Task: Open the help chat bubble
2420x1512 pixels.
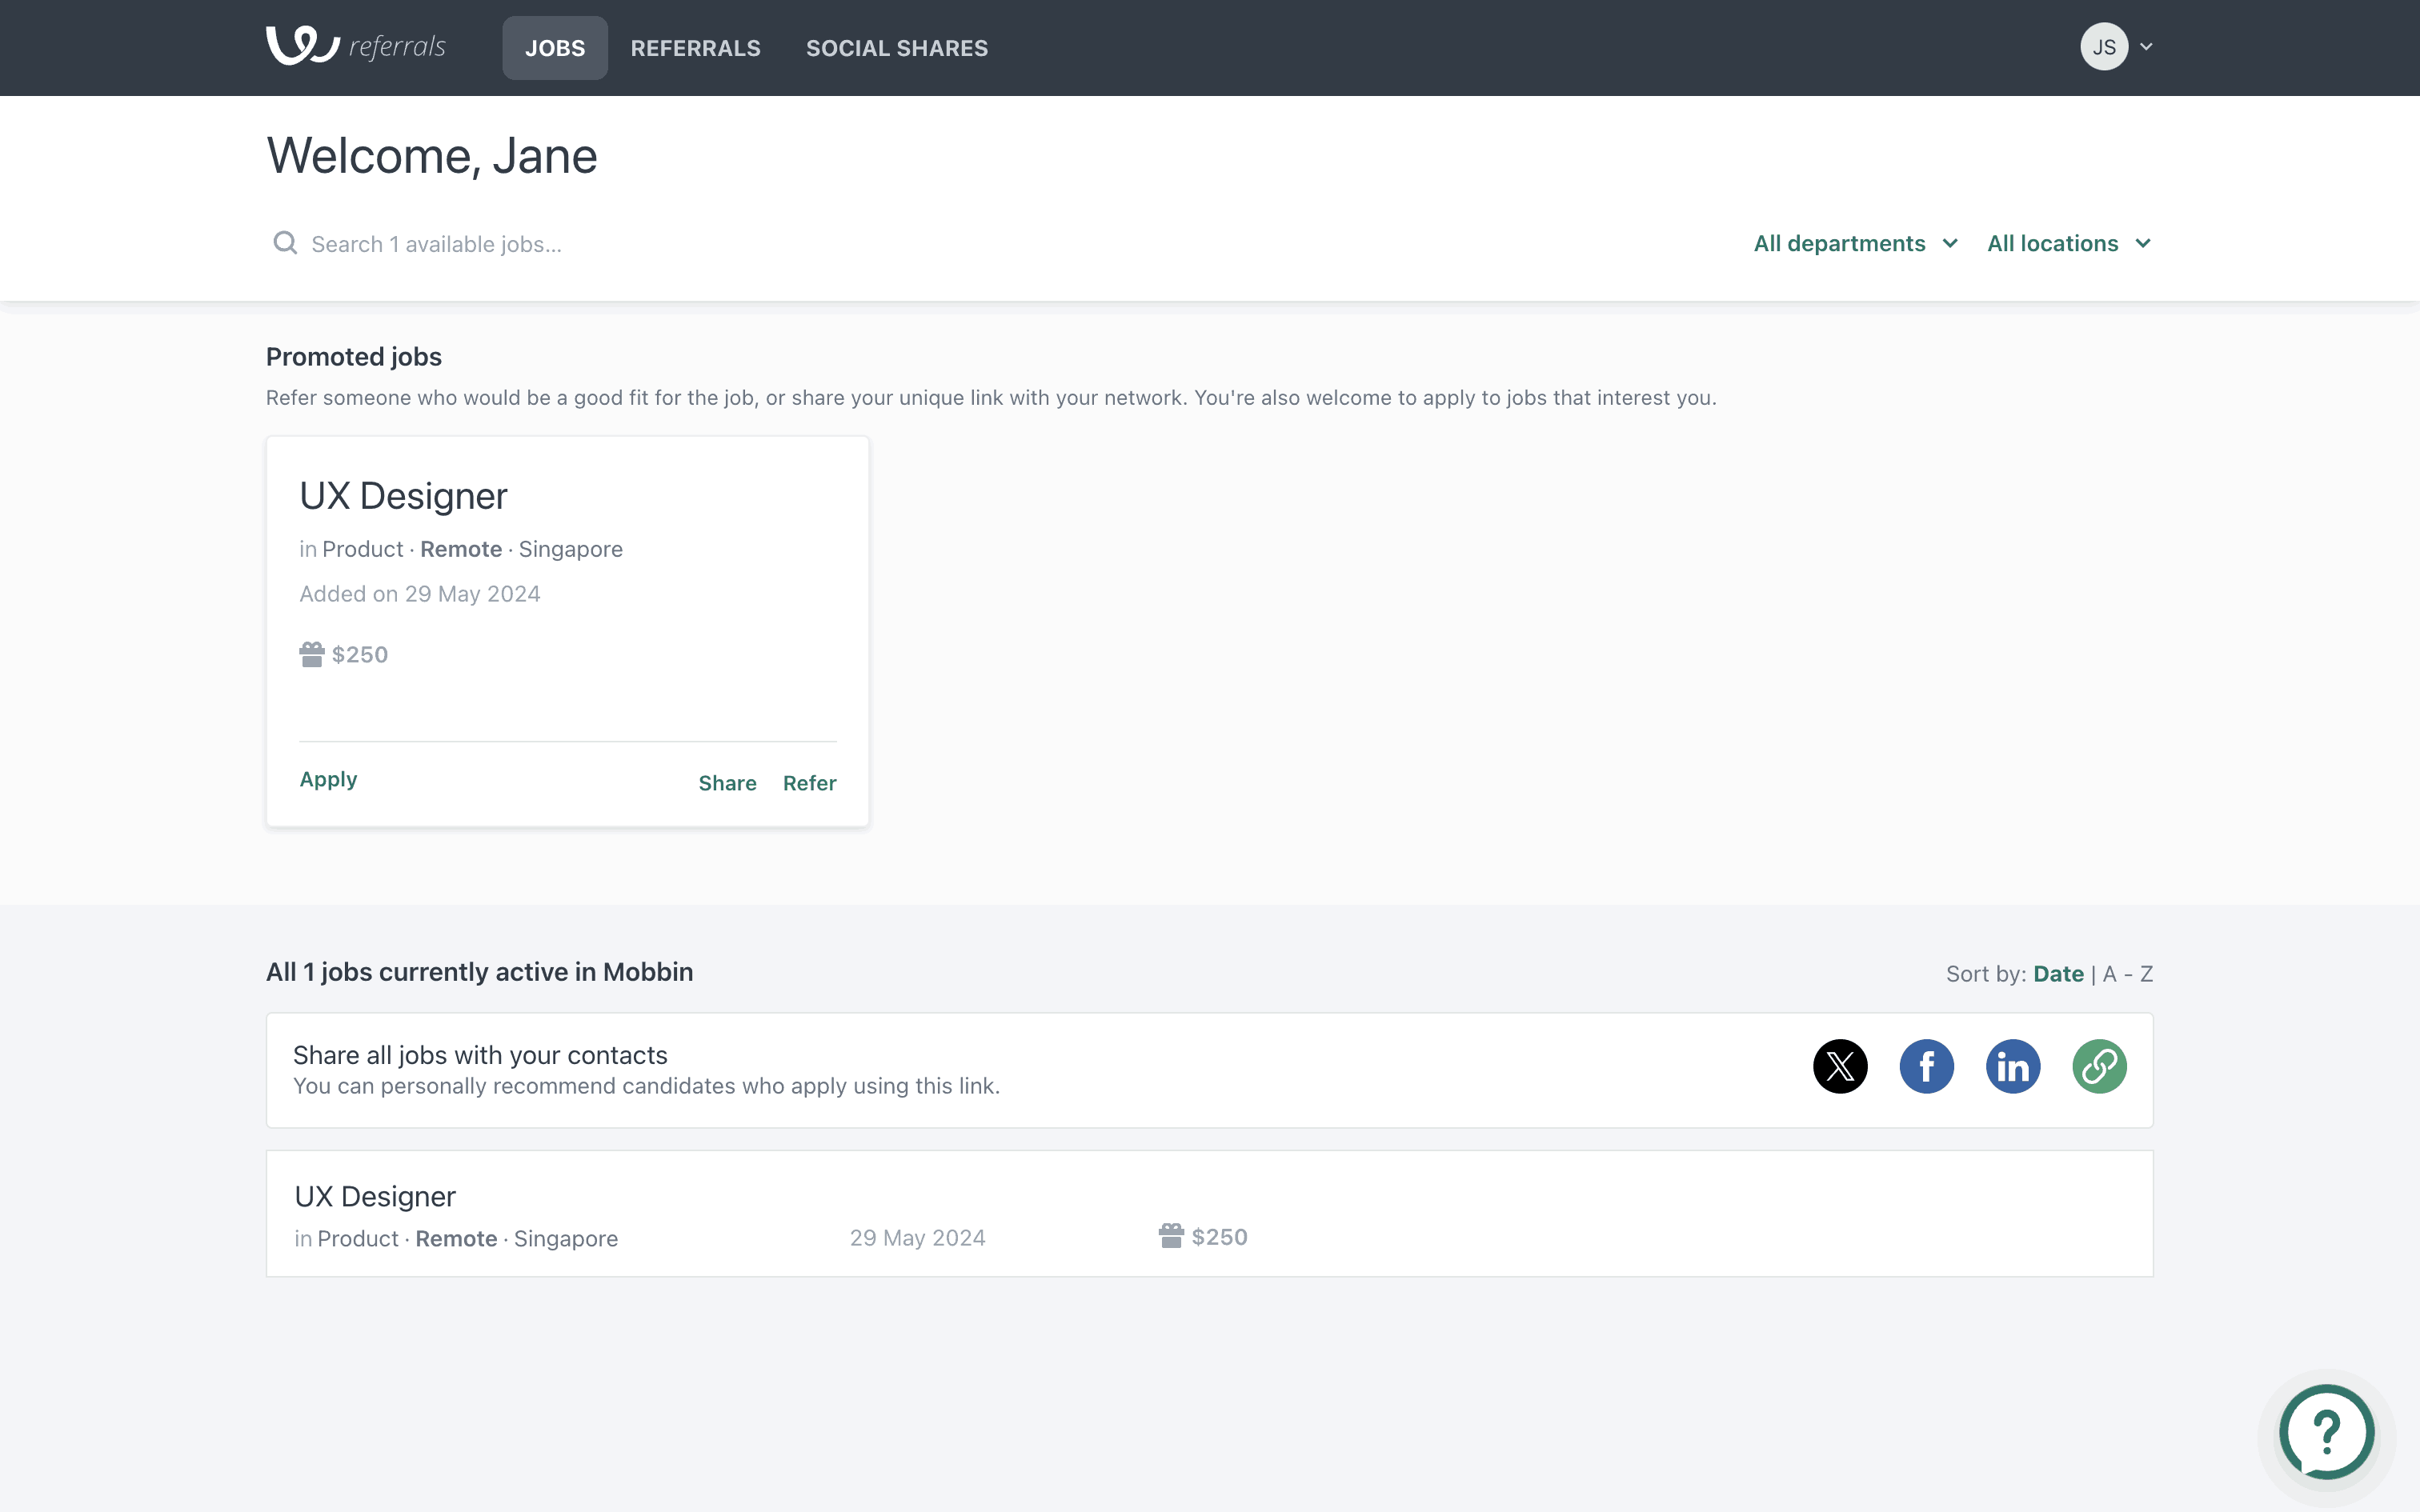Action: tap(2326, 1432)
